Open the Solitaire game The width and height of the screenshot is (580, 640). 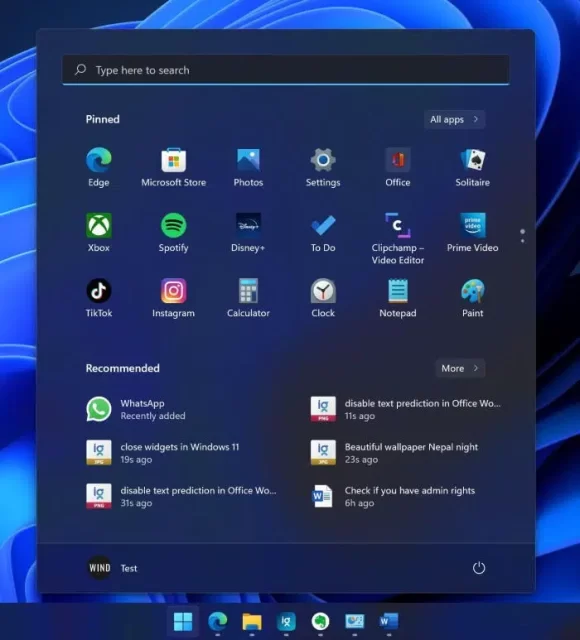click(473, 167)
